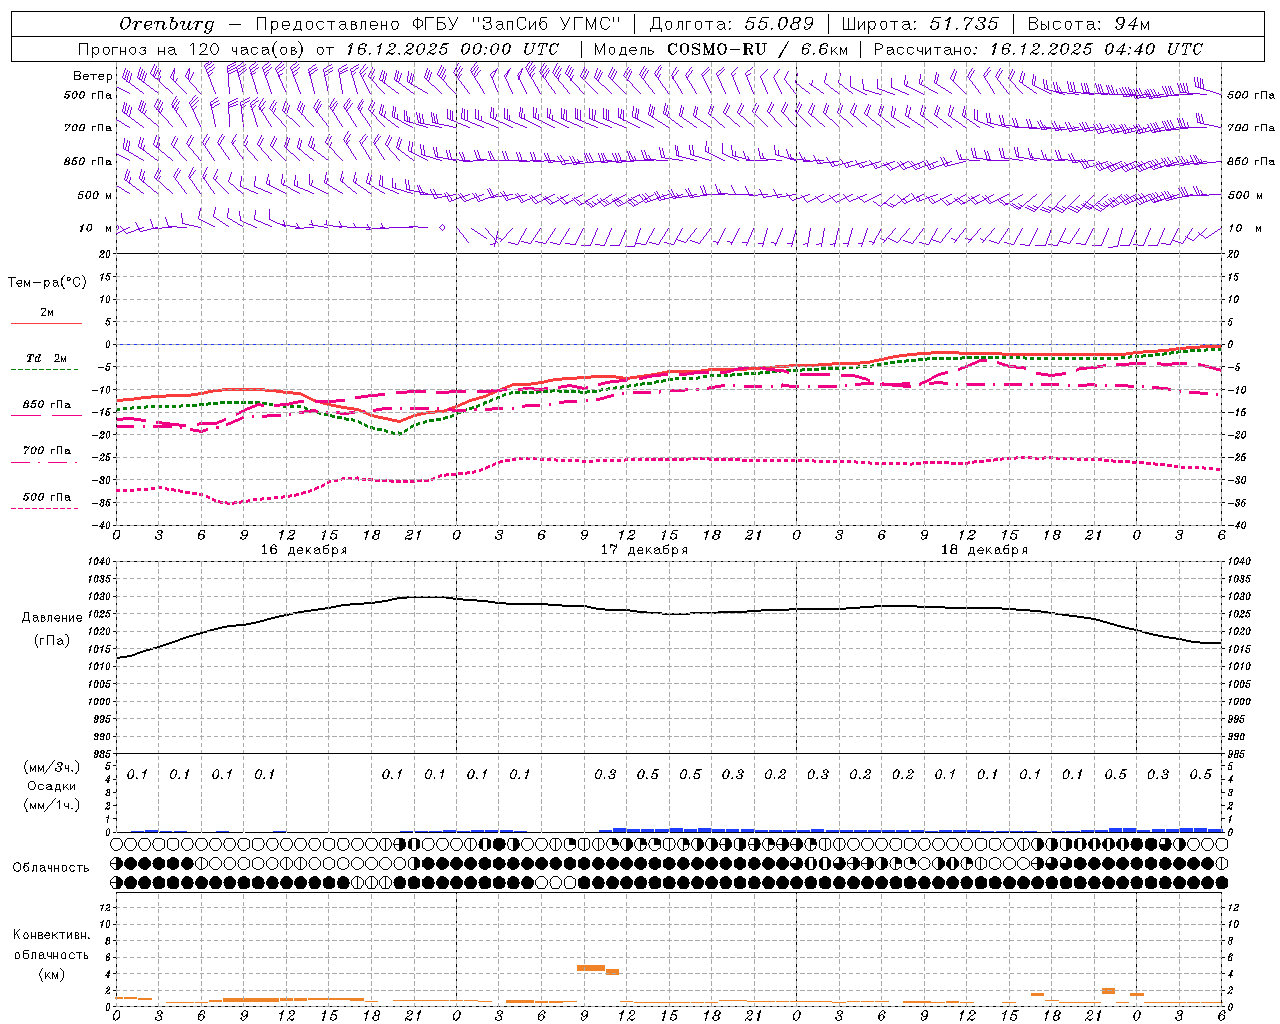Click '700 гПа' entry in temperature legend
1280x1024 pixels.
47,451
